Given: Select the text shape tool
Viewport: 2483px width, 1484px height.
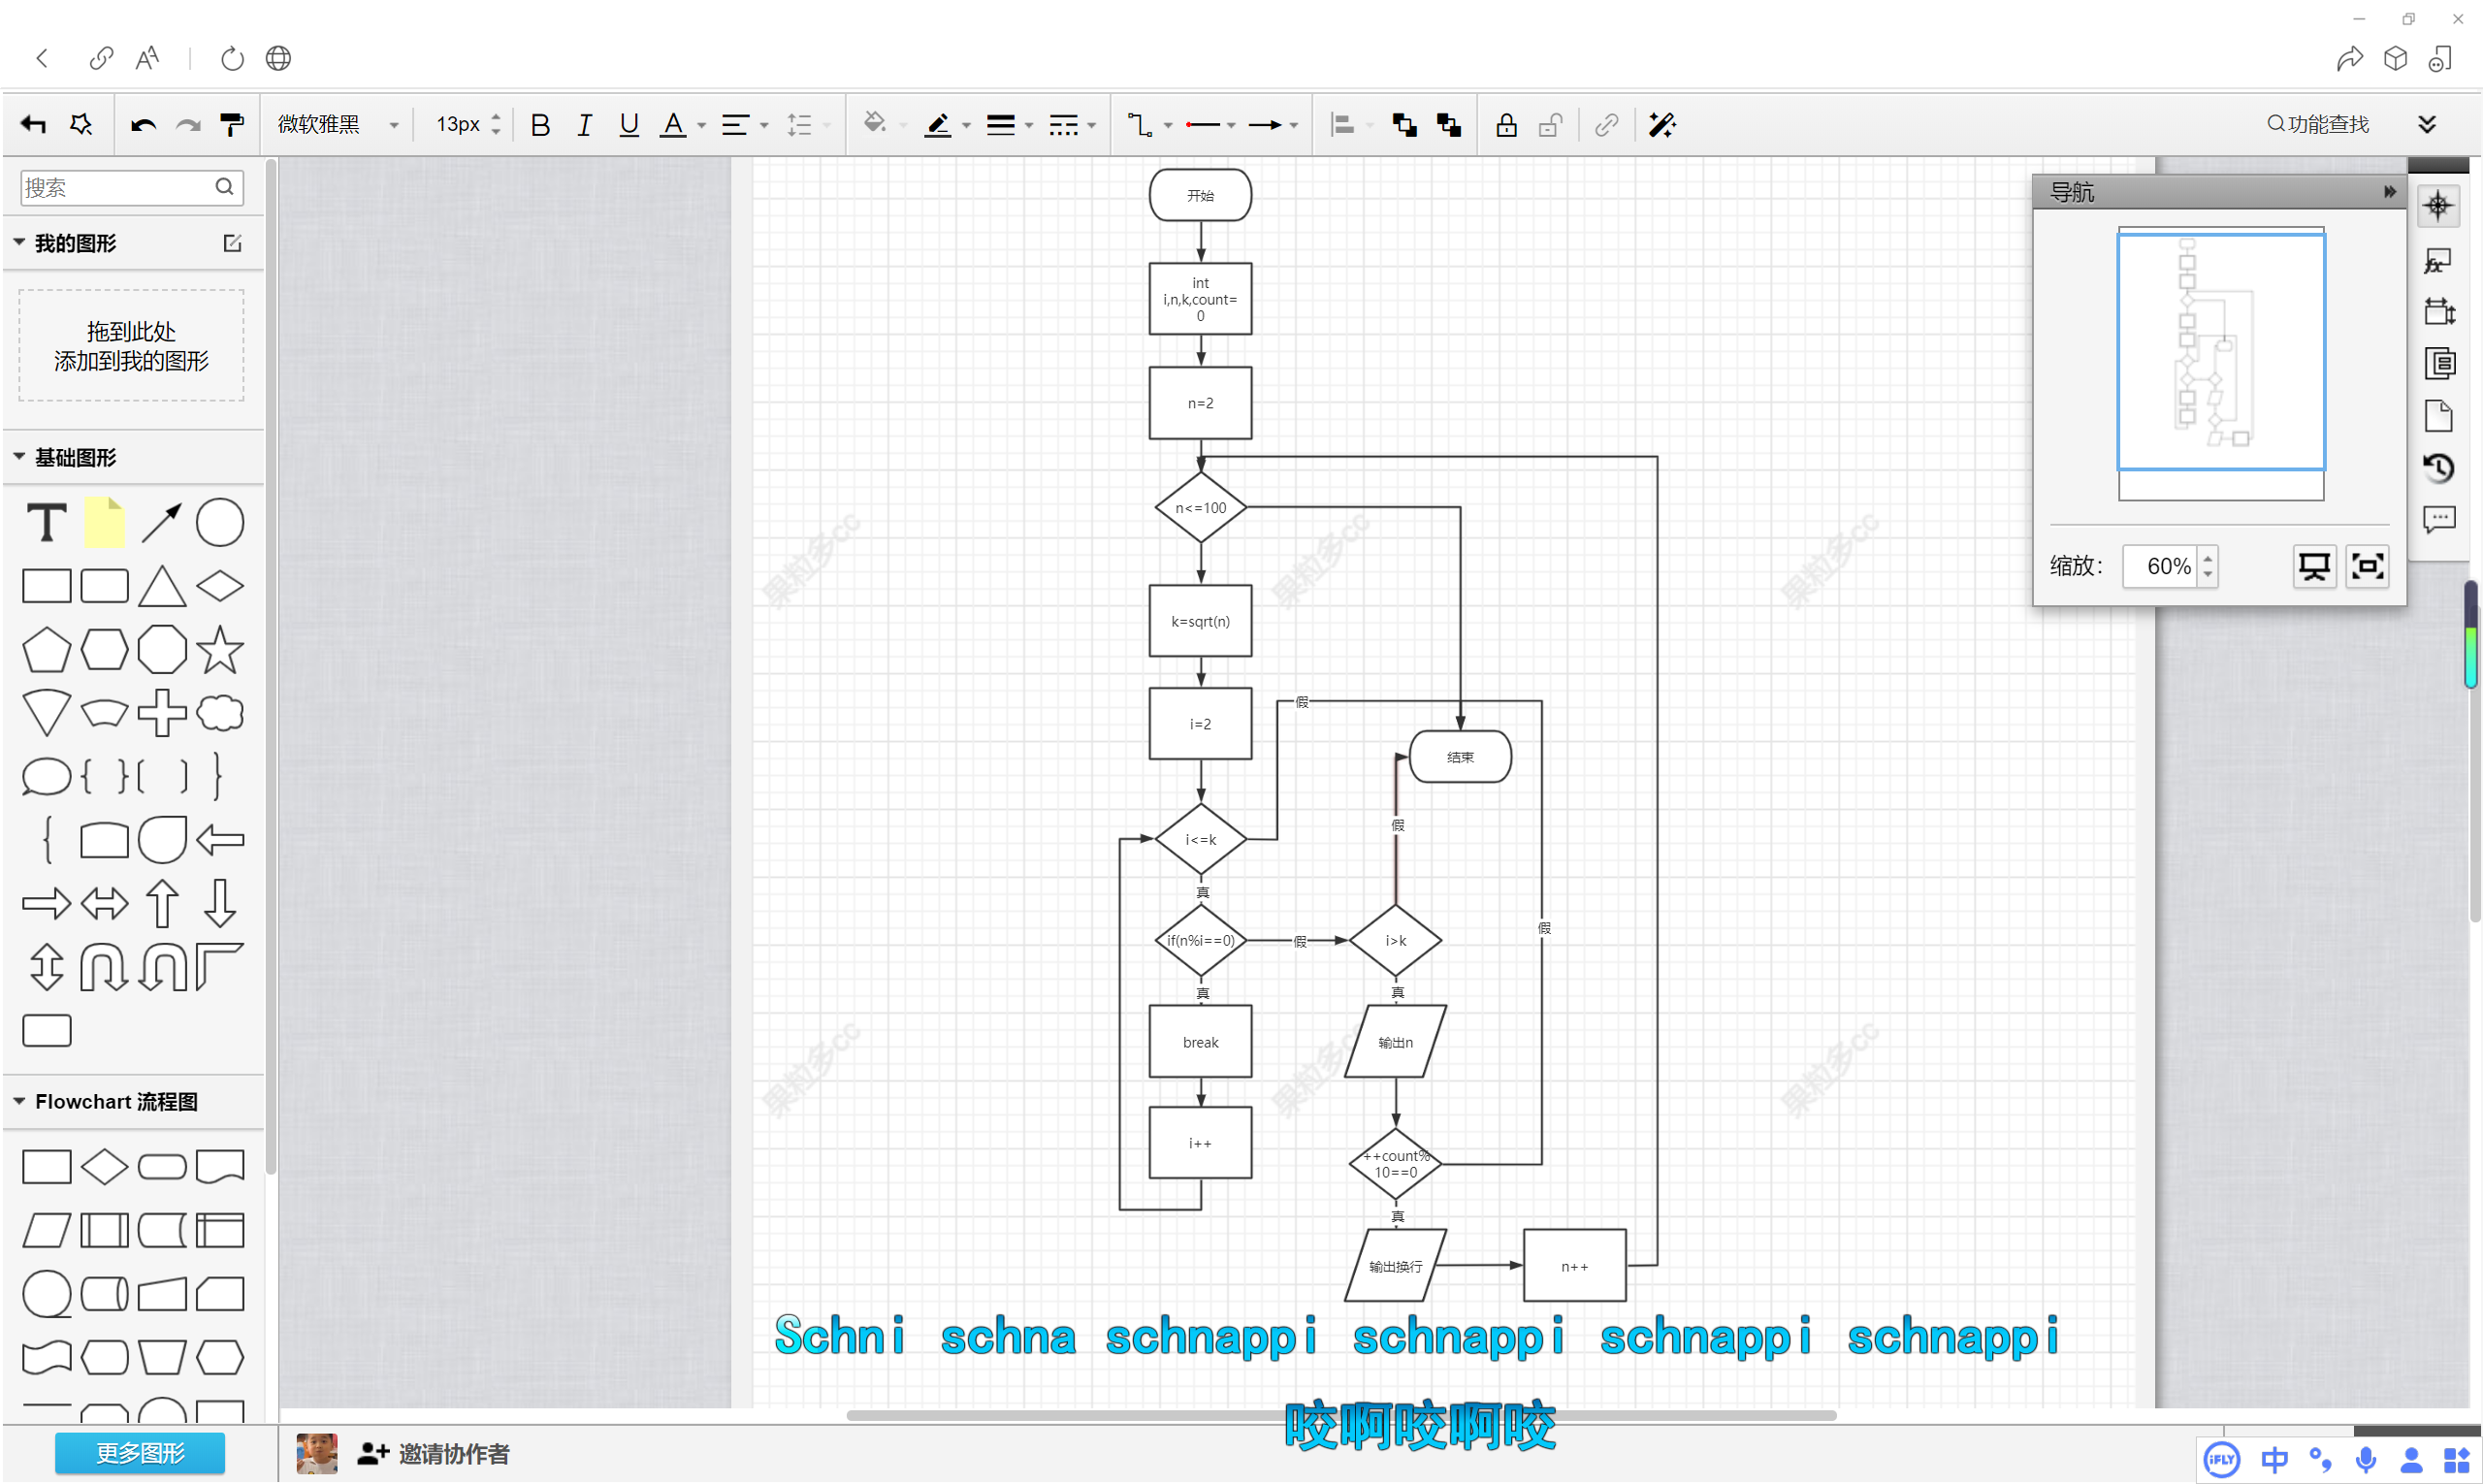Looking at the screenshot, I should (x=46, y=522).
